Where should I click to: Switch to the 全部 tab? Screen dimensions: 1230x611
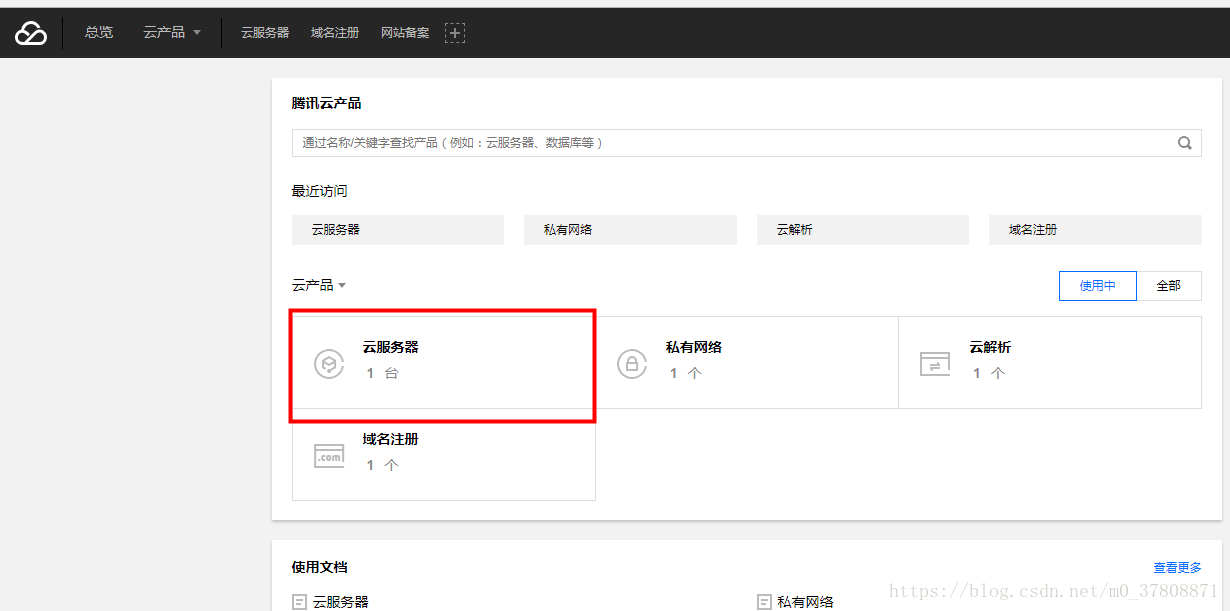[x=1169, y=286]
